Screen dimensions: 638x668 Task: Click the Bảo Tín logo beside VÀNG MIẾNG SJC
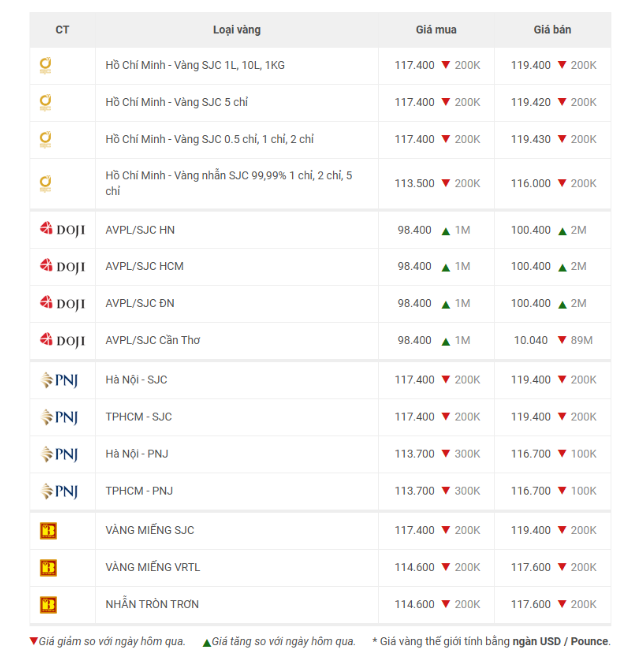pos(48,531)
